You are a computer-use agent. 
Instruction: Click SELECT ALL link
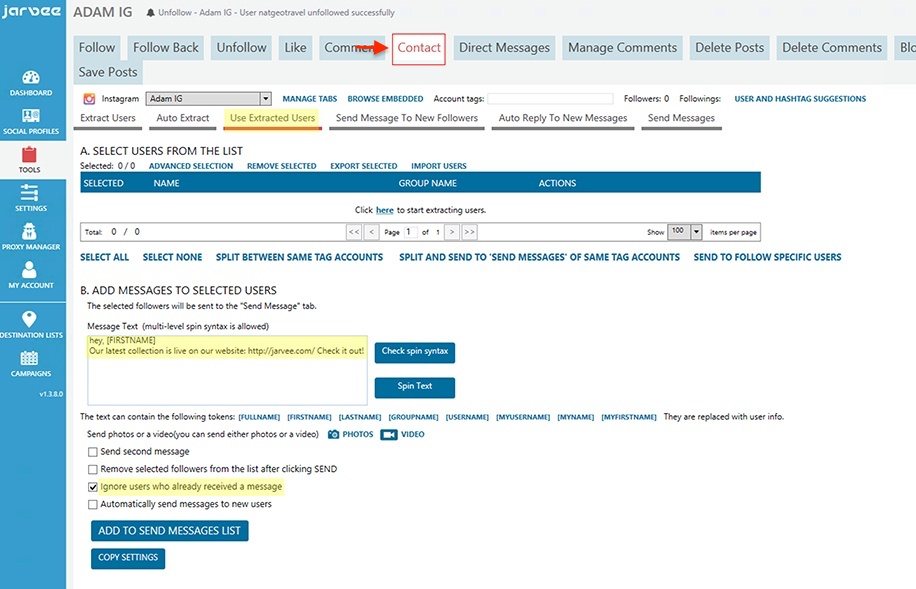(105, 257)
